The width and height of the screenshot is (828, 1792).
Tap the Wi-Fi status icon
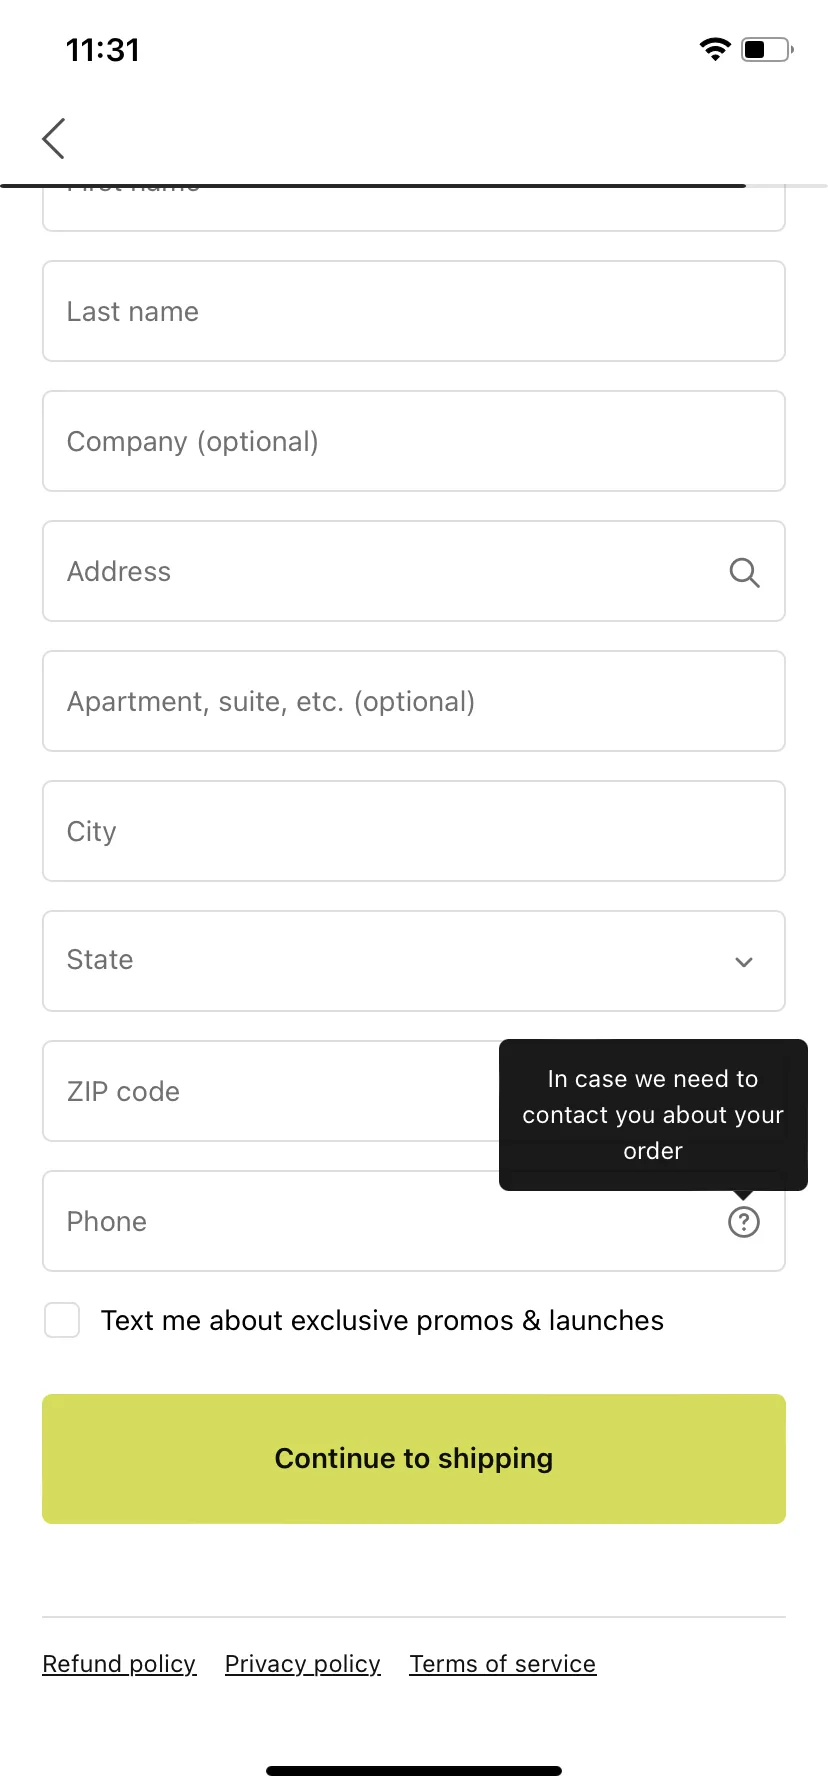(x=715, y=49)
